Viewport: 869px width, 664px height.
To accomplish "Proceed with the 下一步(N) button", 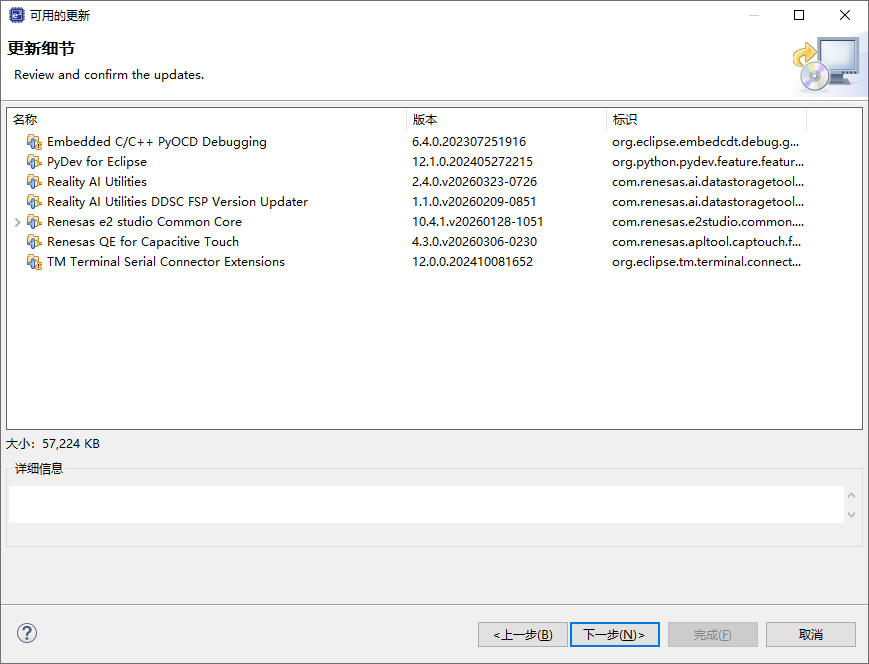I will 615,635.
